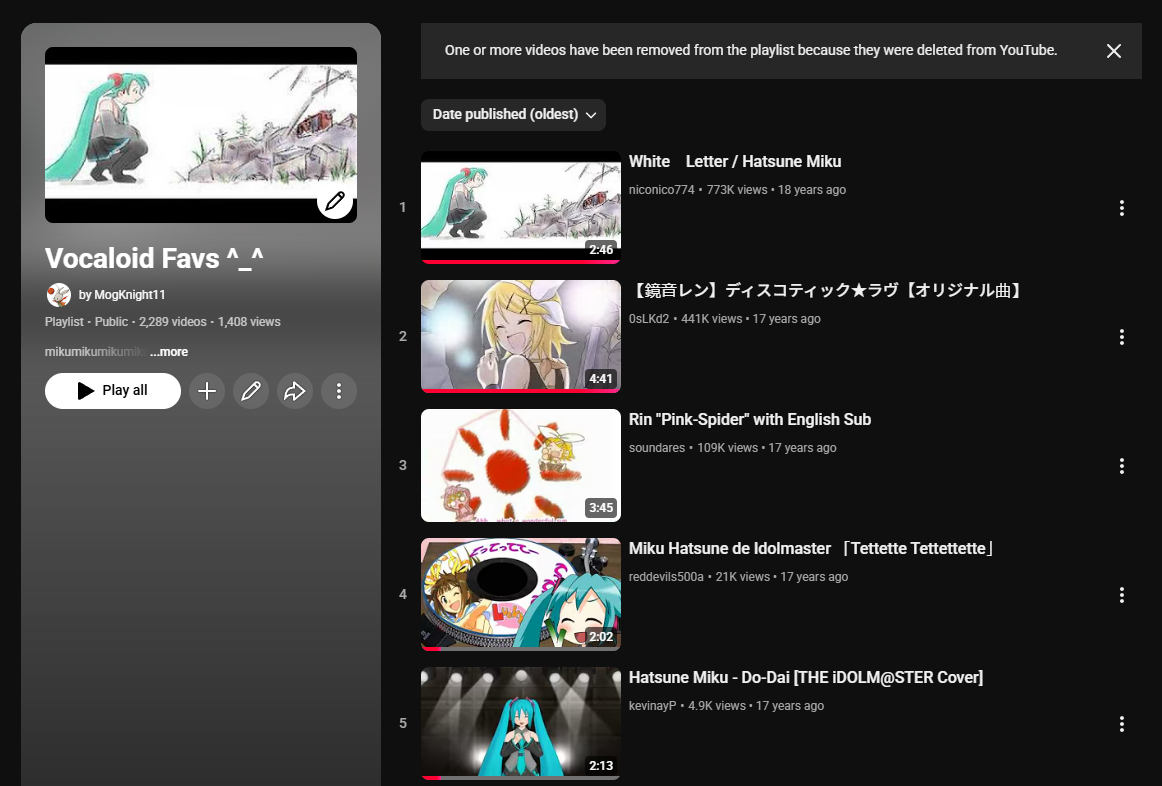Select the soundares channel name

657,447
